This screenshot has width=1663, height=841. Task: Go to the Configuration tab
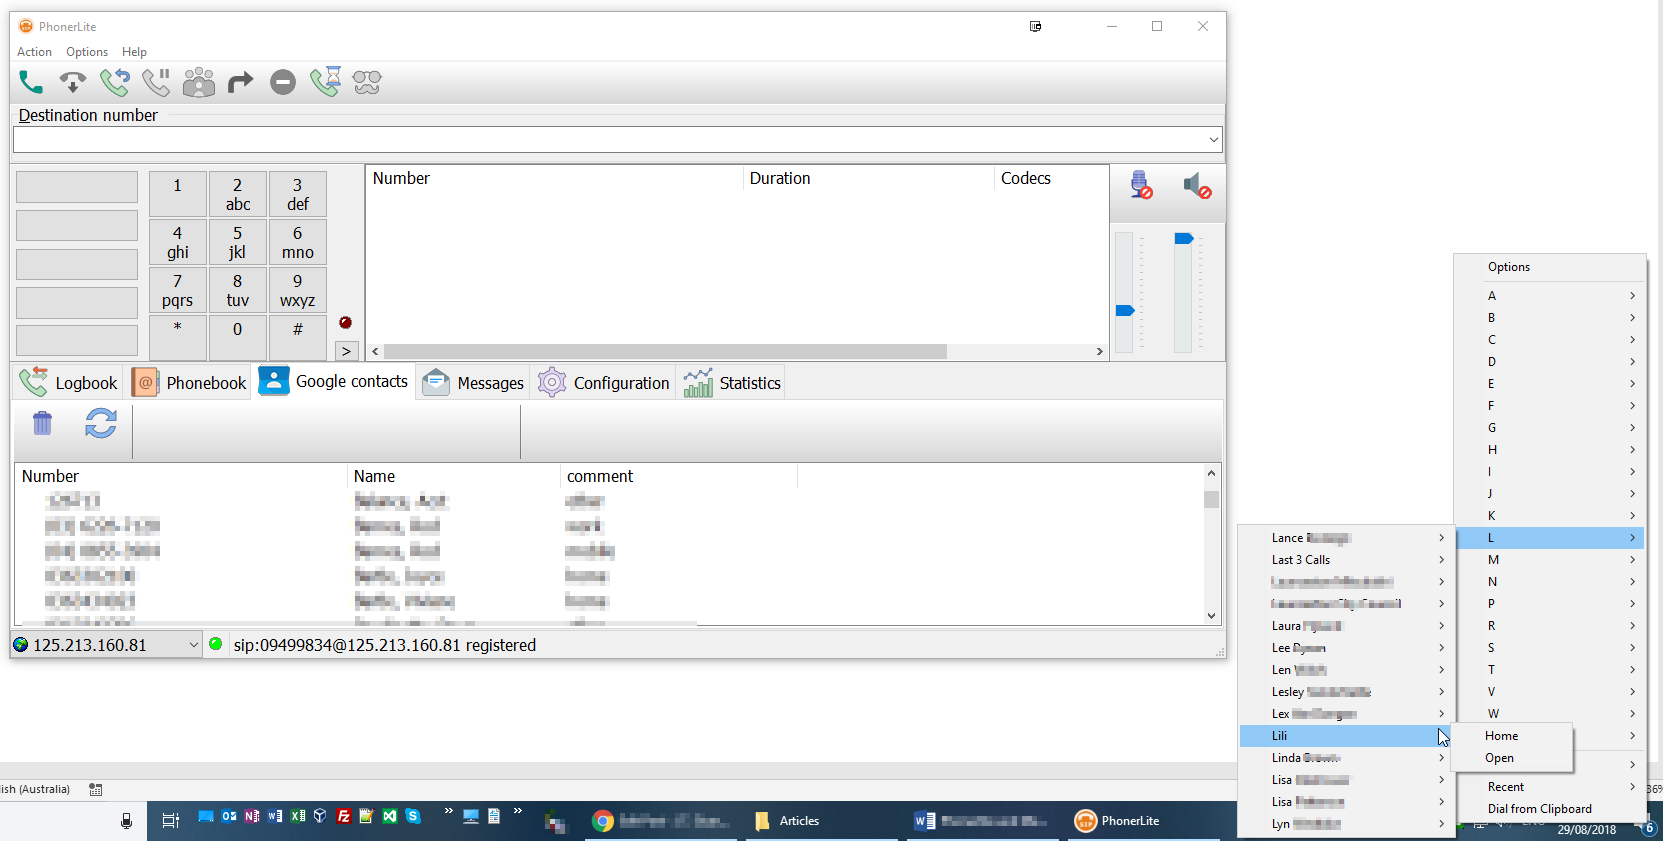(604, 382)
